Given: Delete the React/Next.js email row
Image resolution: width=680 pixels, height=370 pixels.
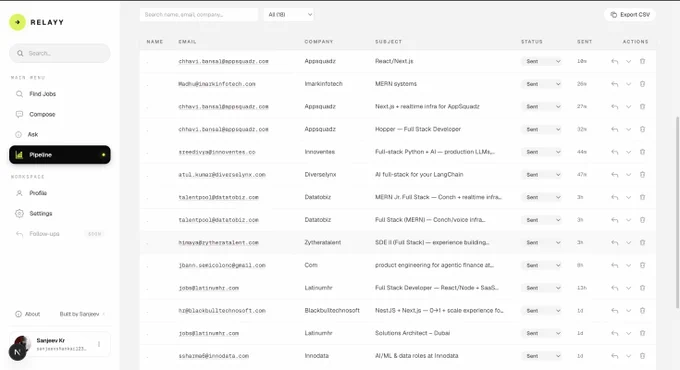Looking at the screenshot, I should click(642, 61).
